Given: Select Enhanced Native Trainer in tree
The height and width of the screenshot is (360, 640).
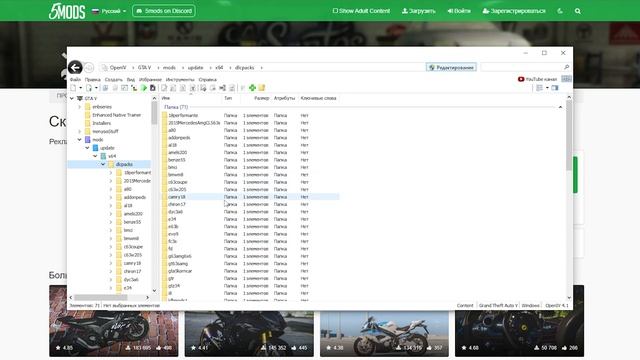Looking at the screenshot, I should 116,115.
